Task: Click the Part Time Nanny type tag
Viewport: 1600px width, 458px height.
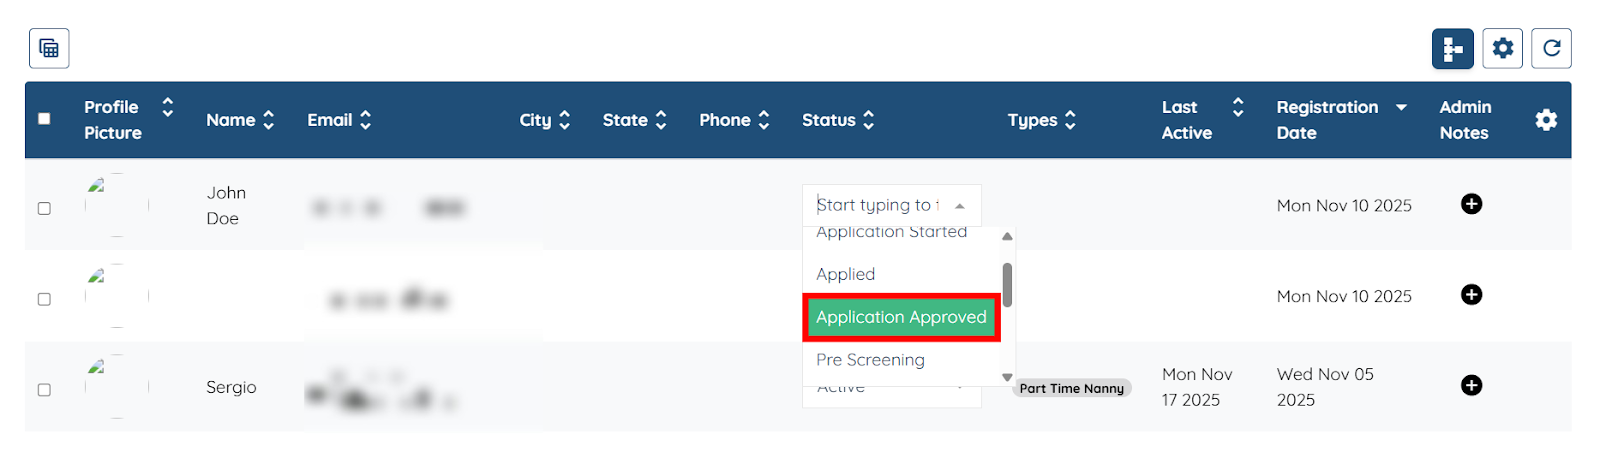Action: point(1071,388)
